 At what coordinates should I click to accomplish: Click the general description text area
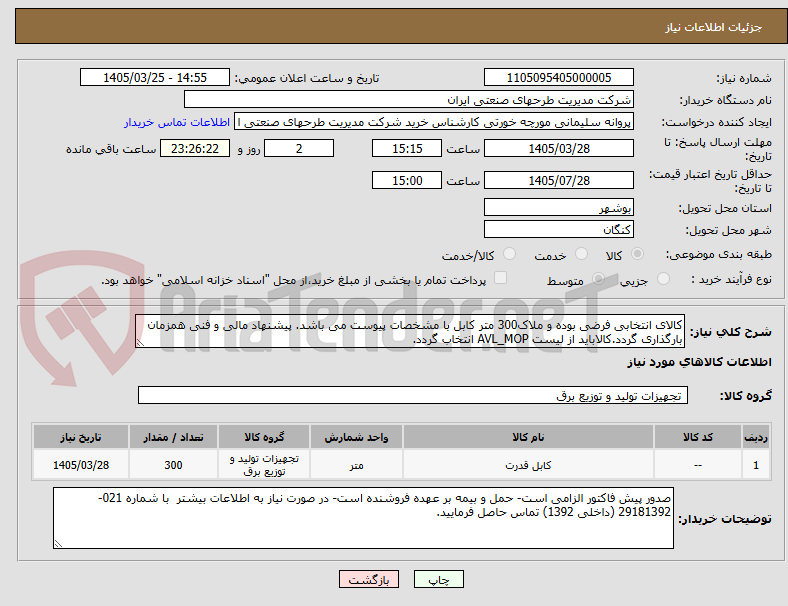point(410,332)
